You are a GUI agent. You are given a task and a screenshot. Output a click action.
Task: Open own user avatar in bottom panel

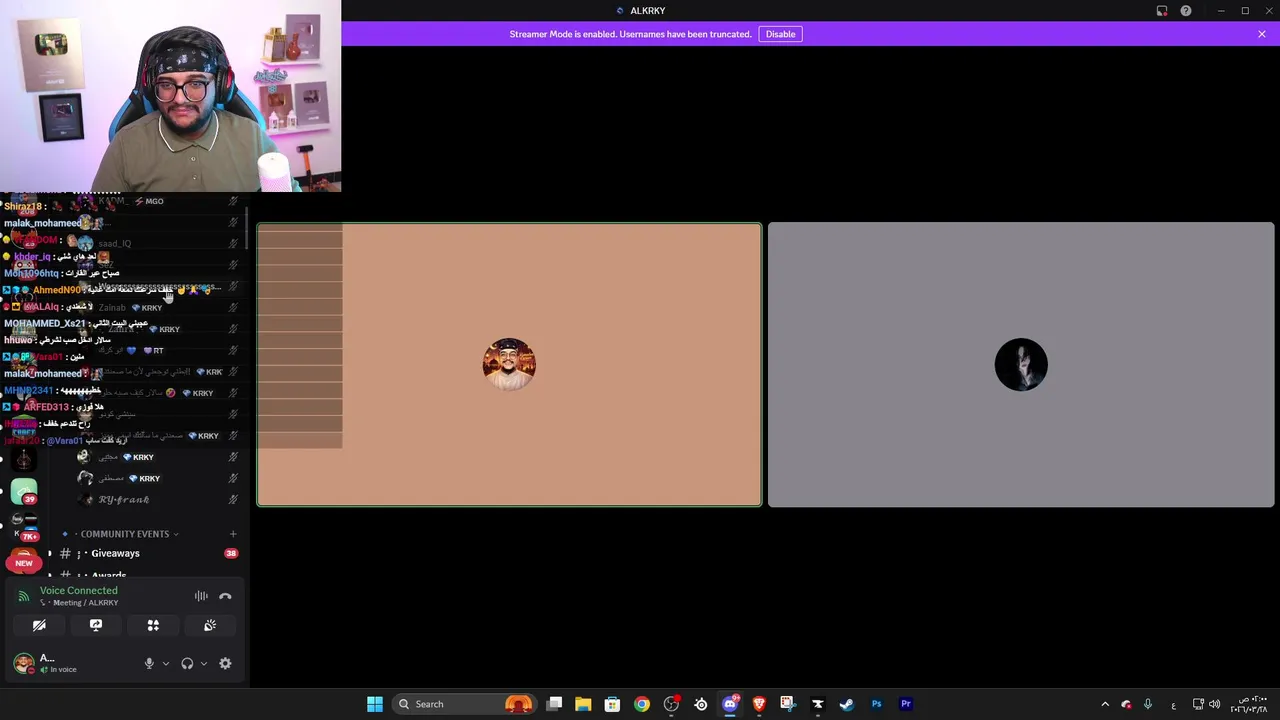(x=23, y=662)
